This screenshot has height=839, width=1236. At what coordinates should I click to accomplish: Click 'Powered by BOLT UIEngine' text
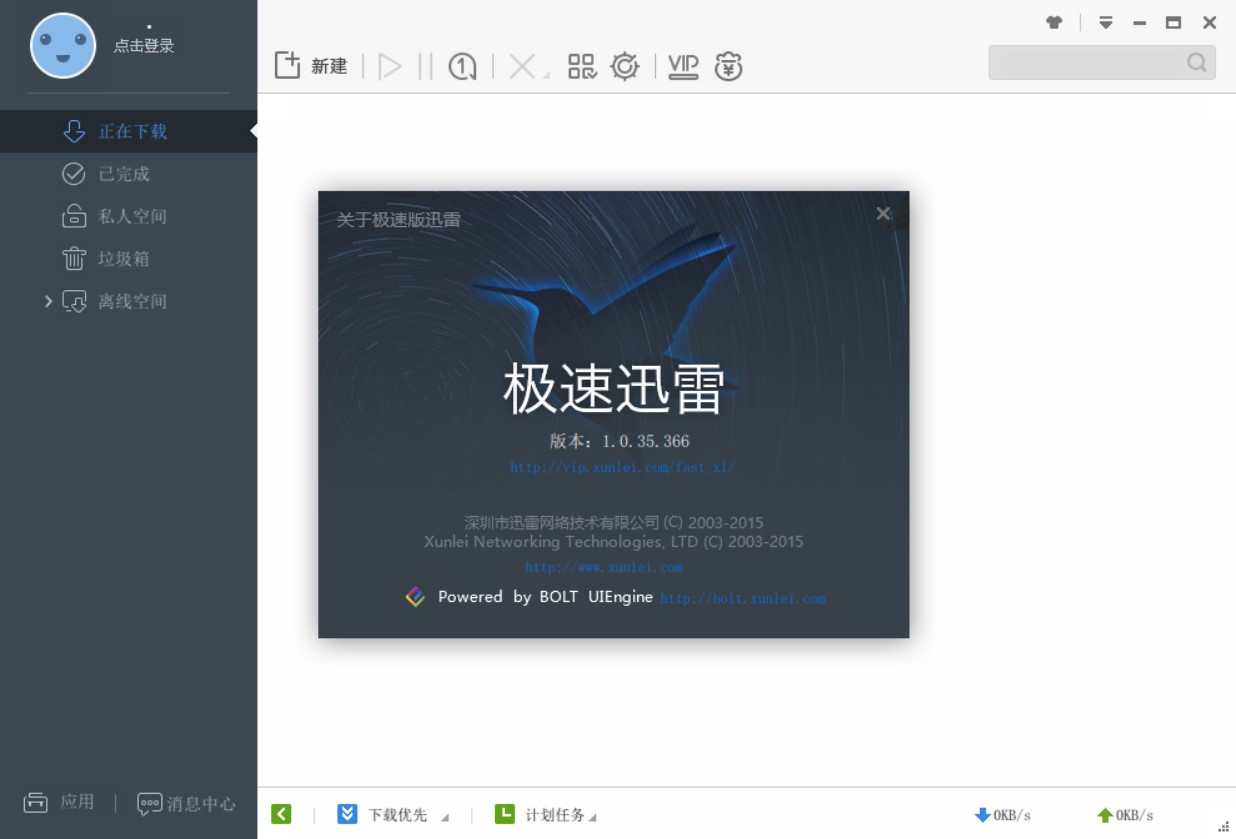click(545, 597)
